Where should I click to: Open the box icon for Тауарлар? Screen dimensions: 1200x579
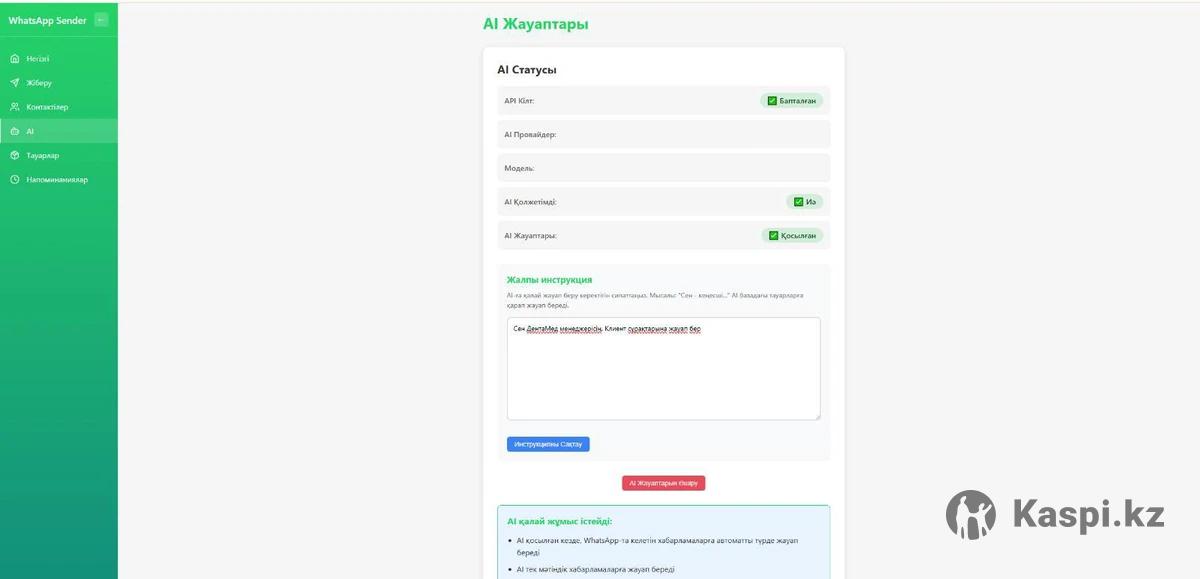[15, 156]
